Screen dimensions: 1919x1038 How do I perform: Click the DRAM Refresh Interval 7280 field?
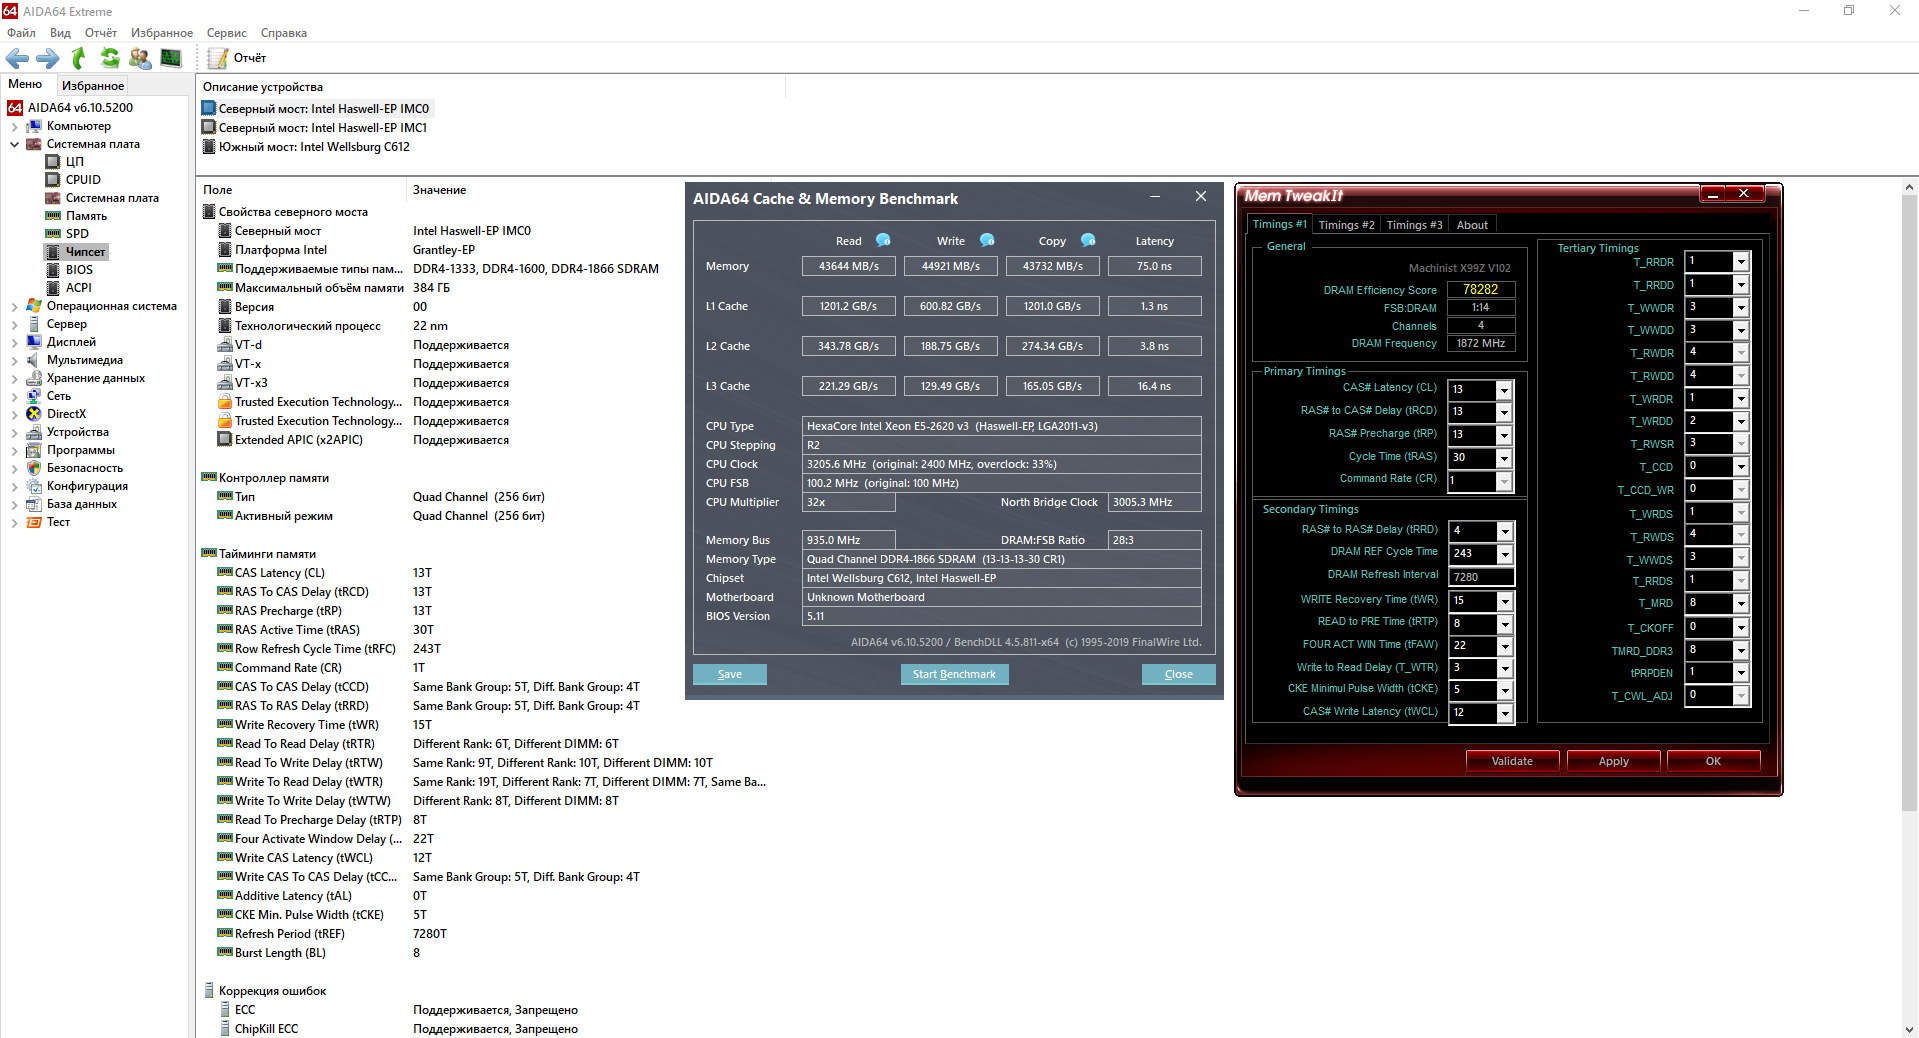coord(1481,577)
